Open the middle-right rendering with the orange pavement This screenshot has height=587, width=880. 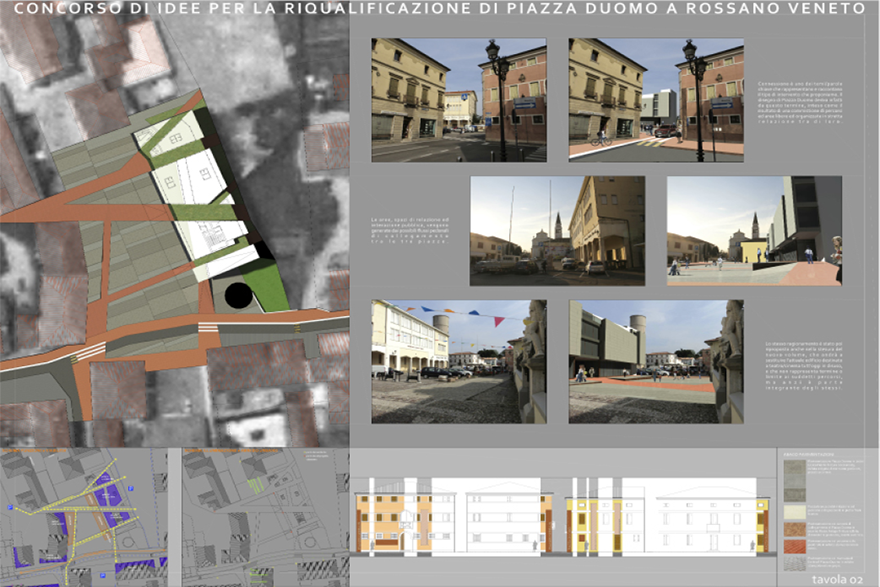754,231
